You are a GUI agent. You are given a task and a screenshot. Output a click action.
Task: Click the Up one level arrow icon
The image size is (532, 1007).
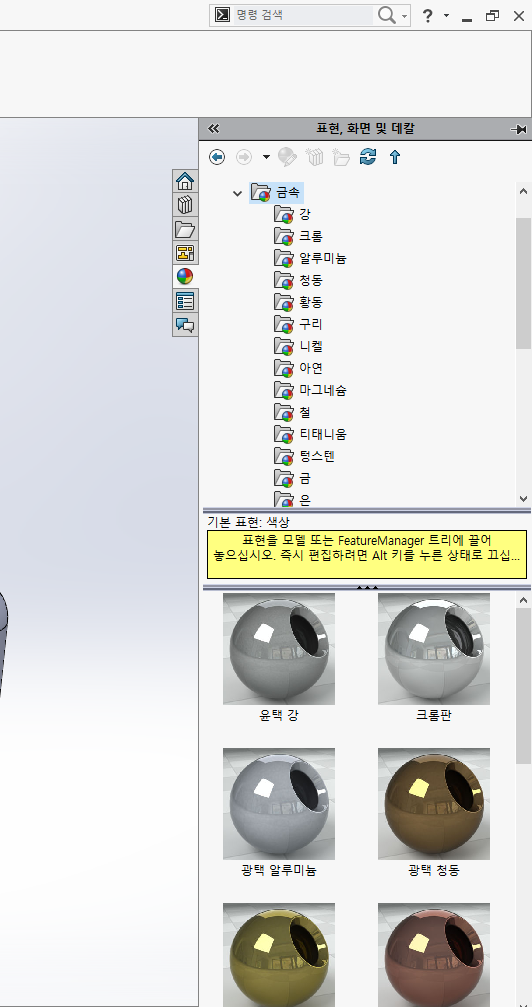395,157
